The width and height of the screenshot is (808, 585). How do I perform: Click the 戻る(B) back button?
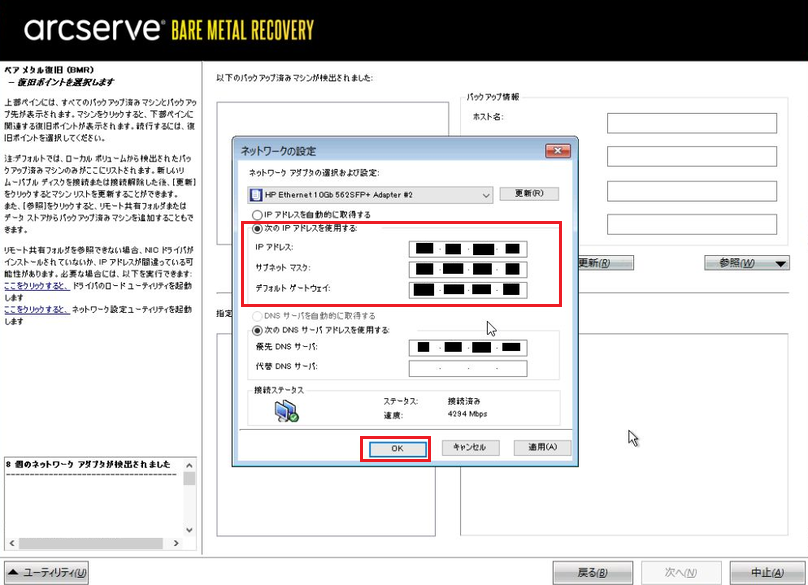(593, 573)
